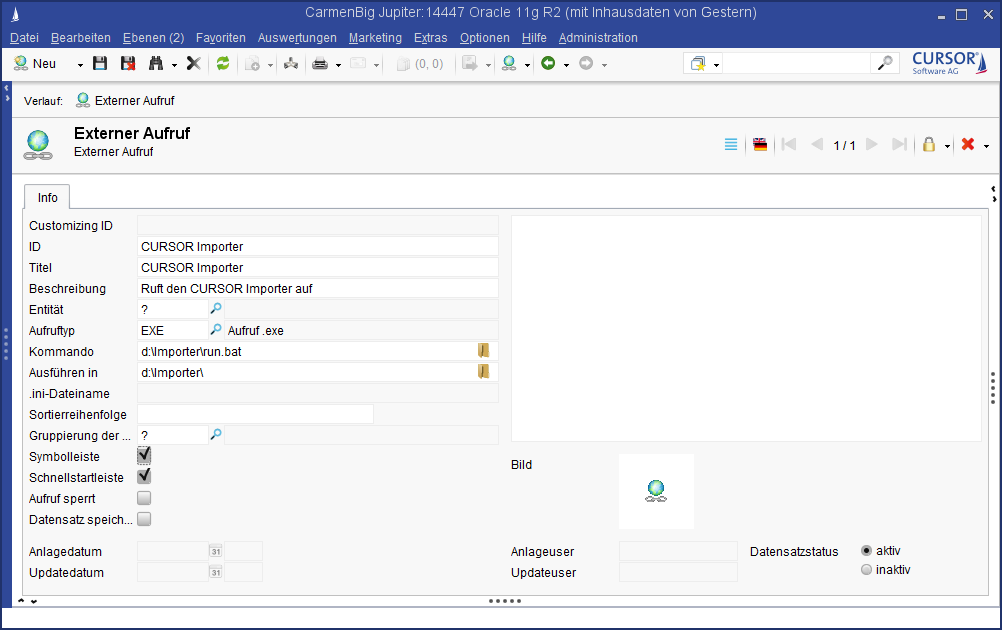This screenshot has height=630, width=1002.
Task: Click the Neu button in toolbar
Action: tap(35, 64)
